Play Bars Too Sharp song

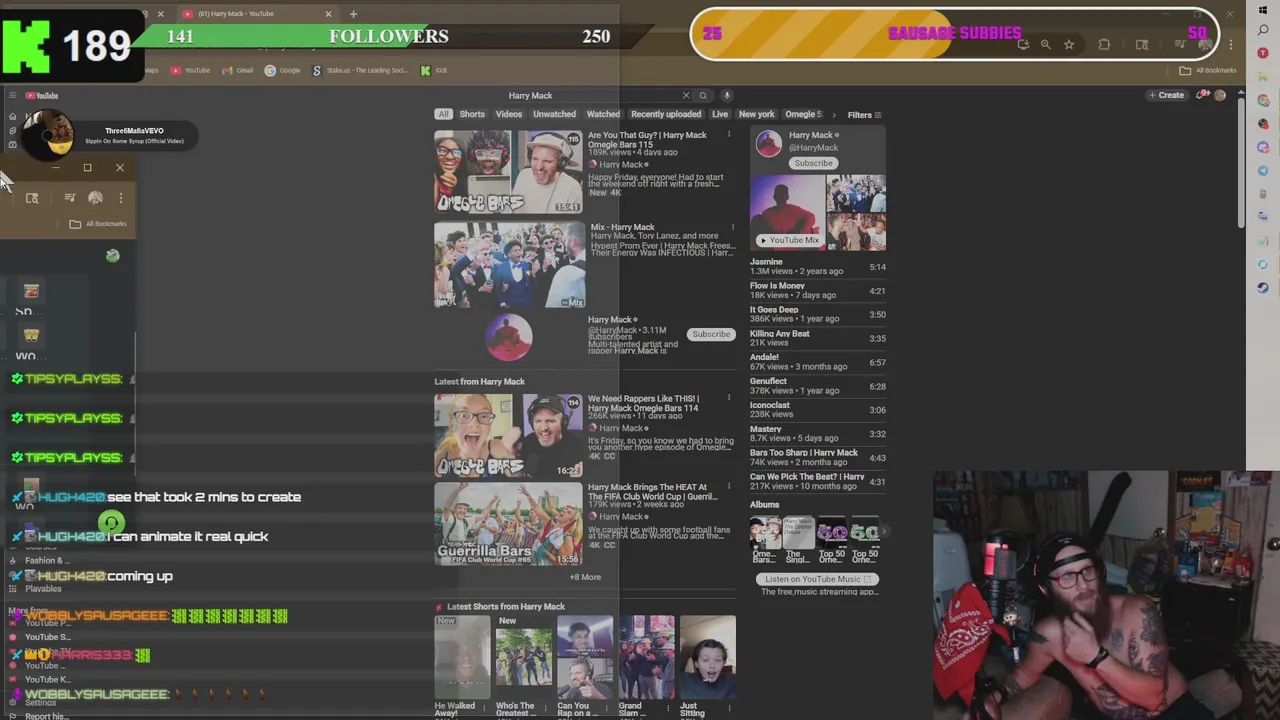tap(817, 457)
